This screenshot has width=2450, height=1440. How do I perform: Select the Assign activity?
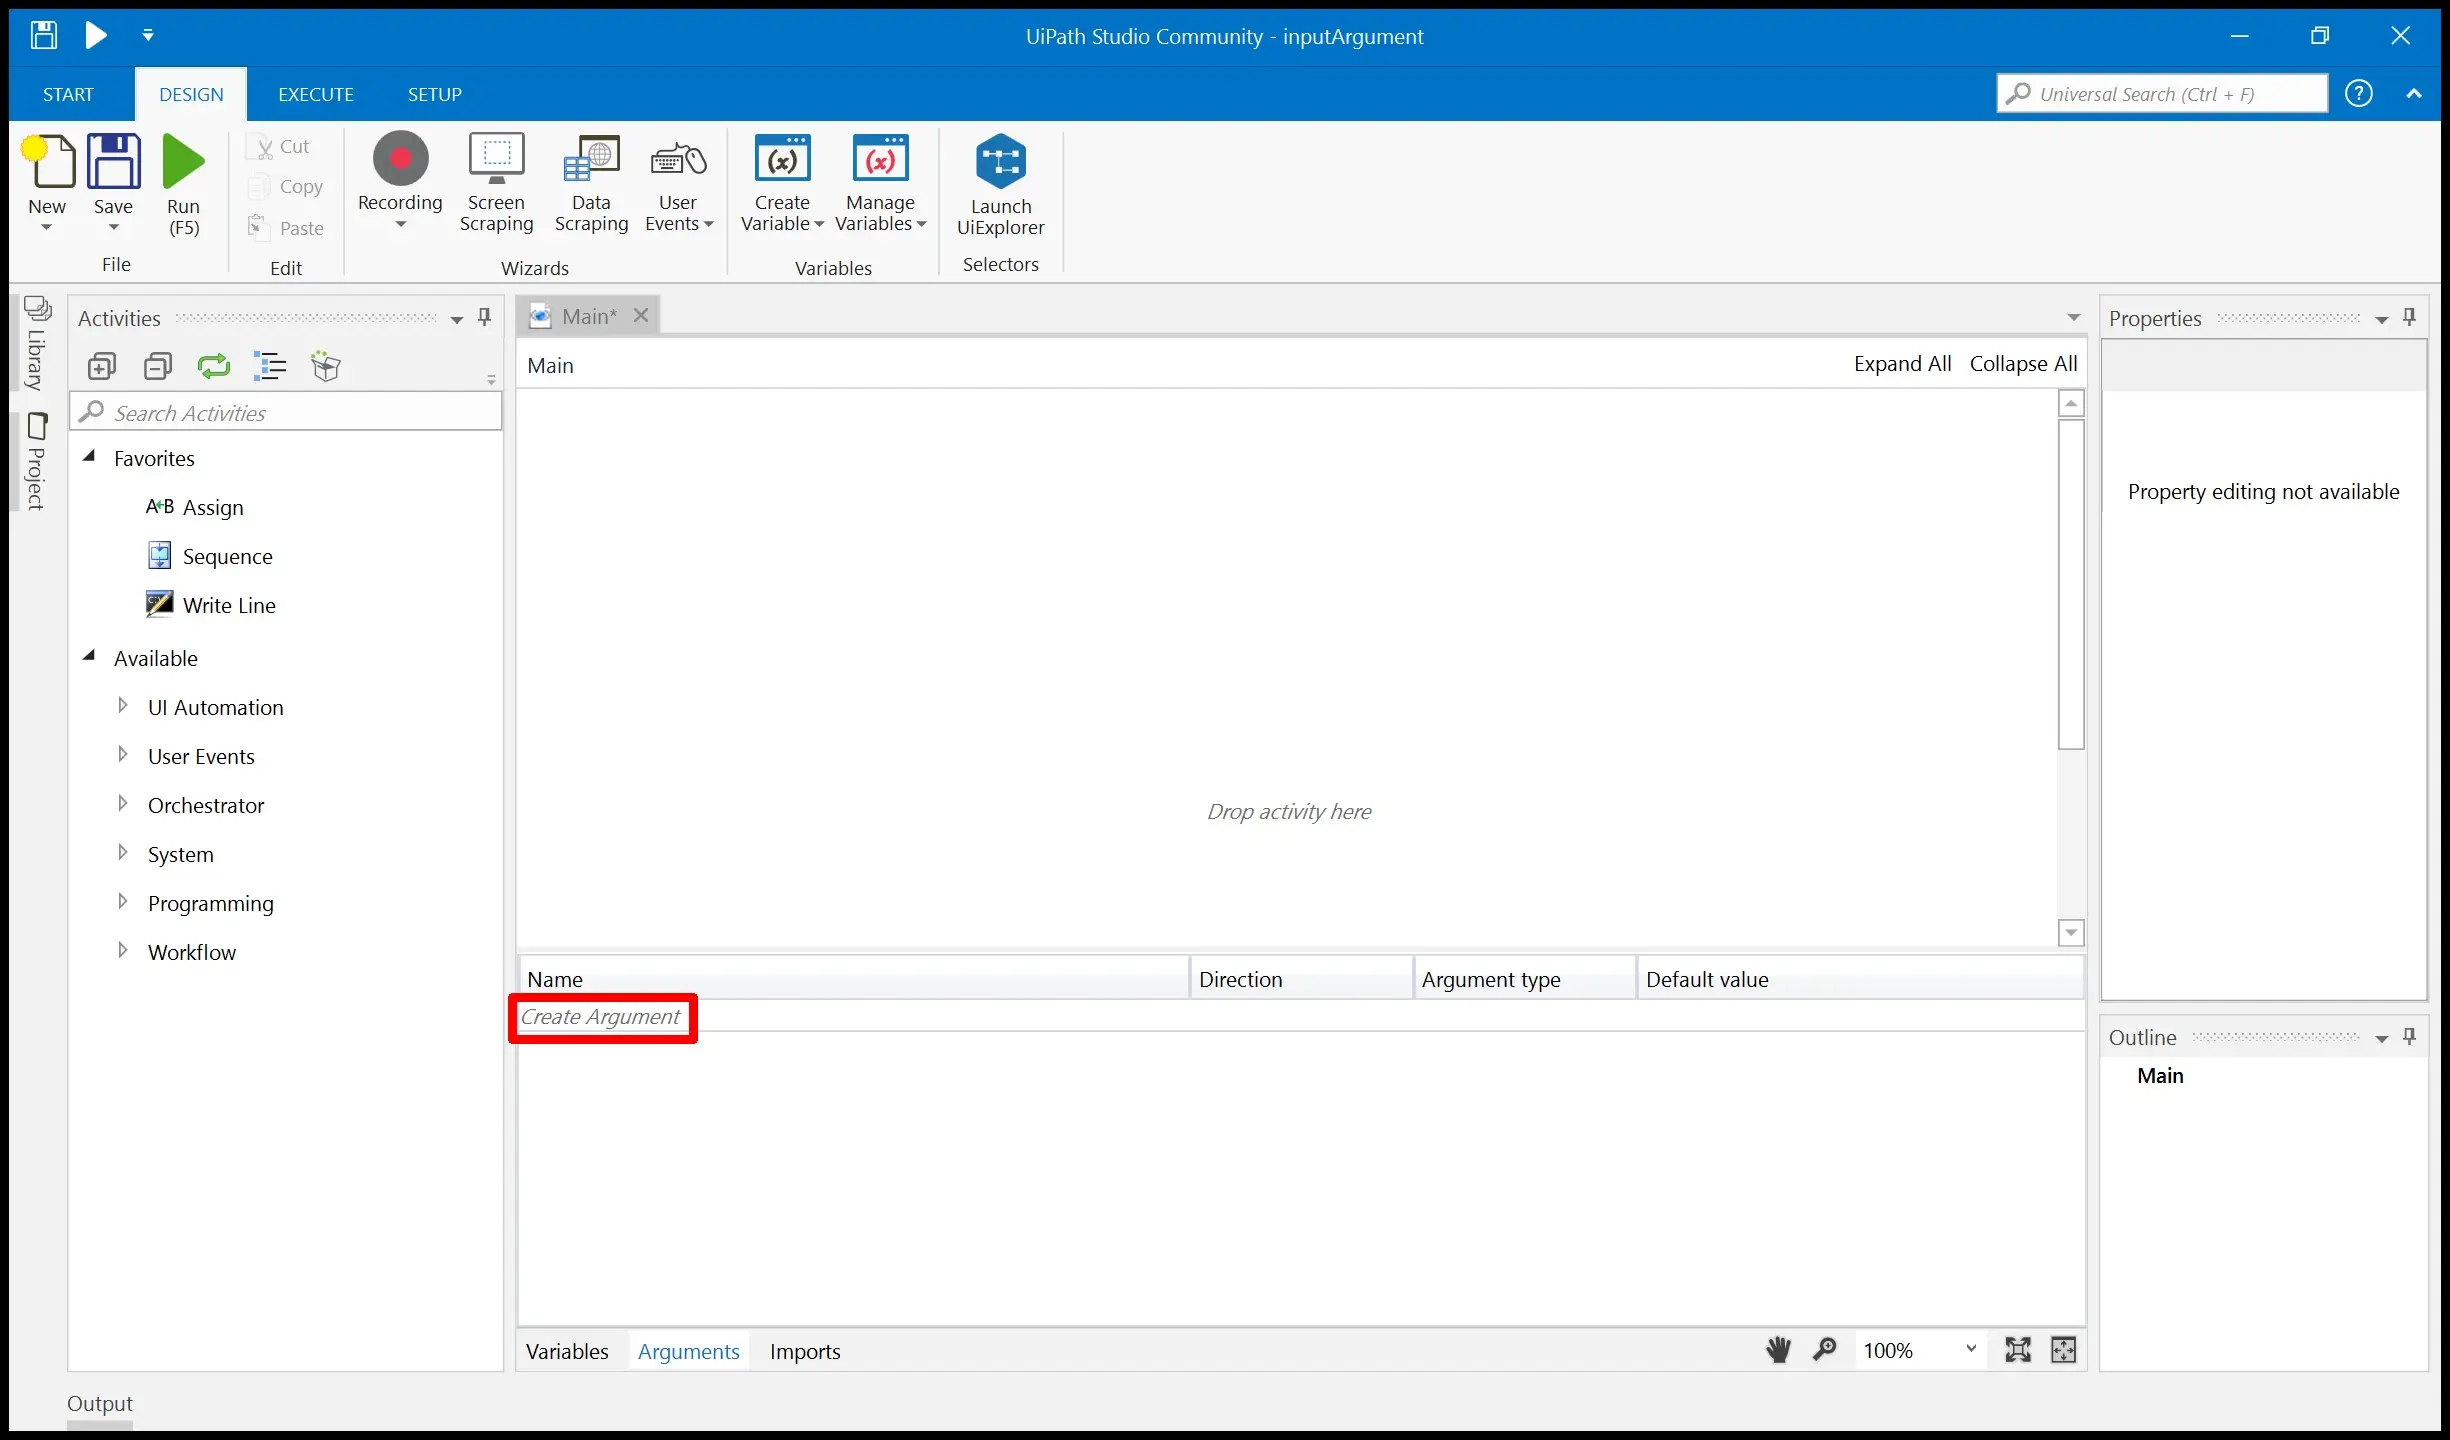click(196, 507)
